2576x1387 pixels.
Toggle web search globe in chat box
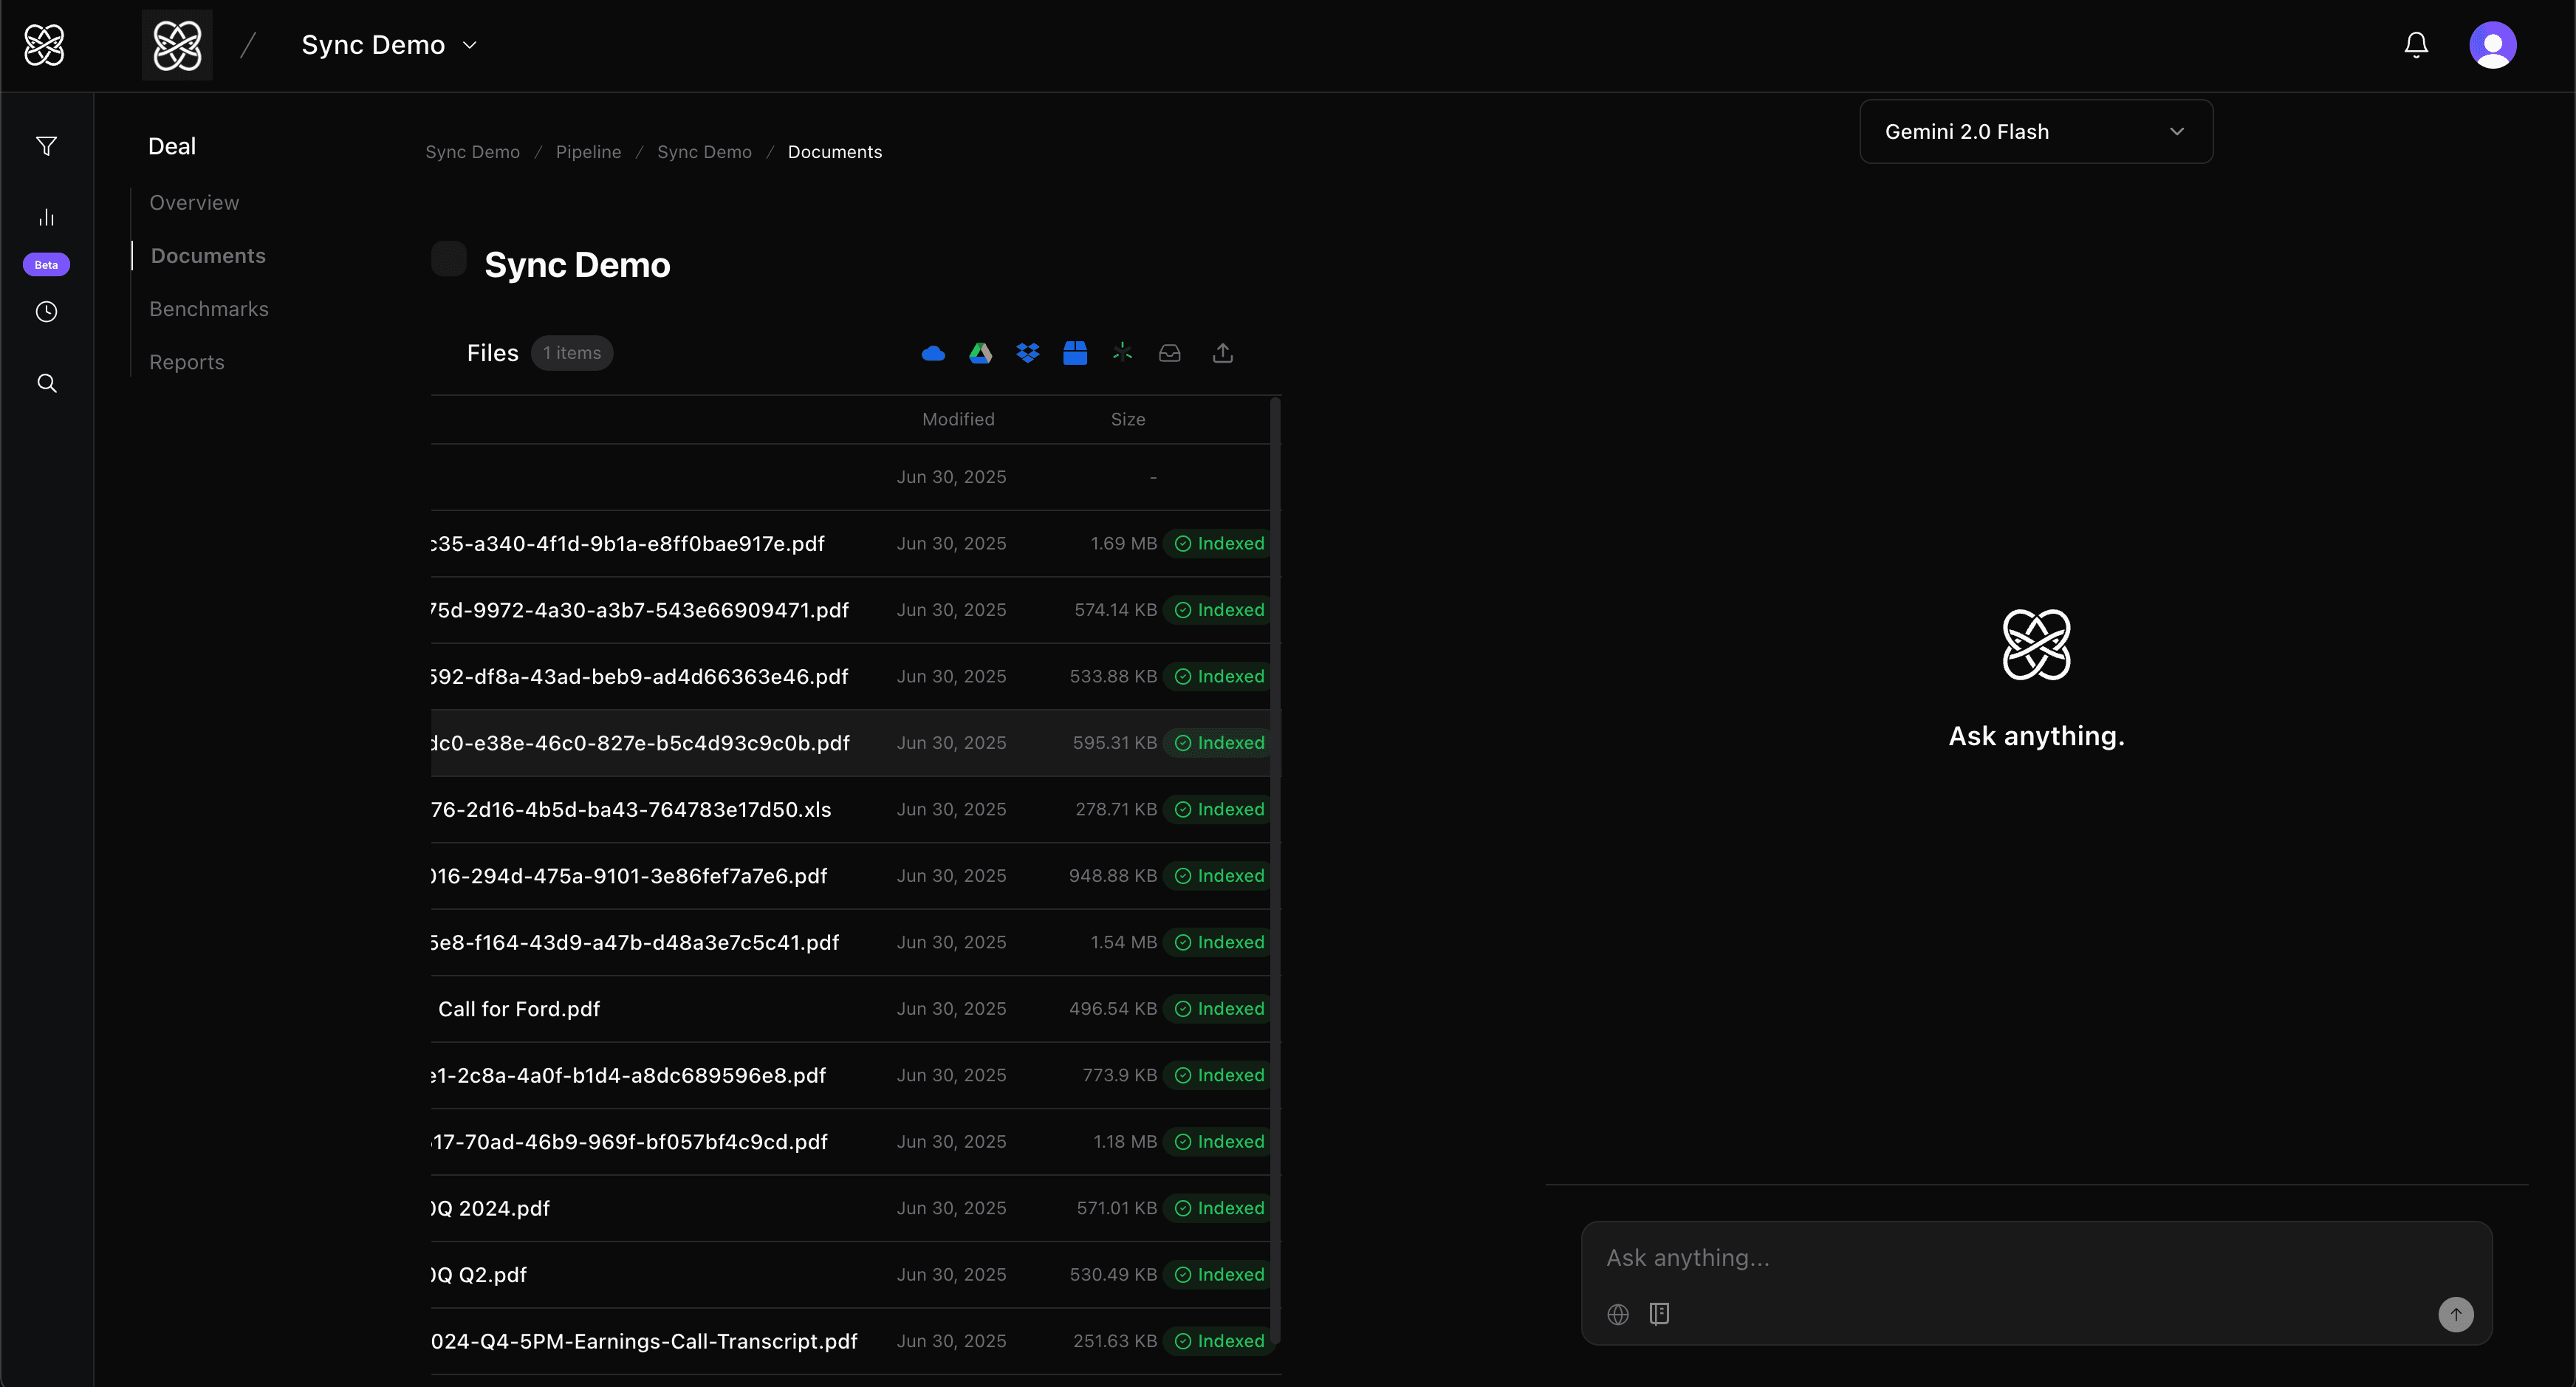(x=1618, y=1314)
